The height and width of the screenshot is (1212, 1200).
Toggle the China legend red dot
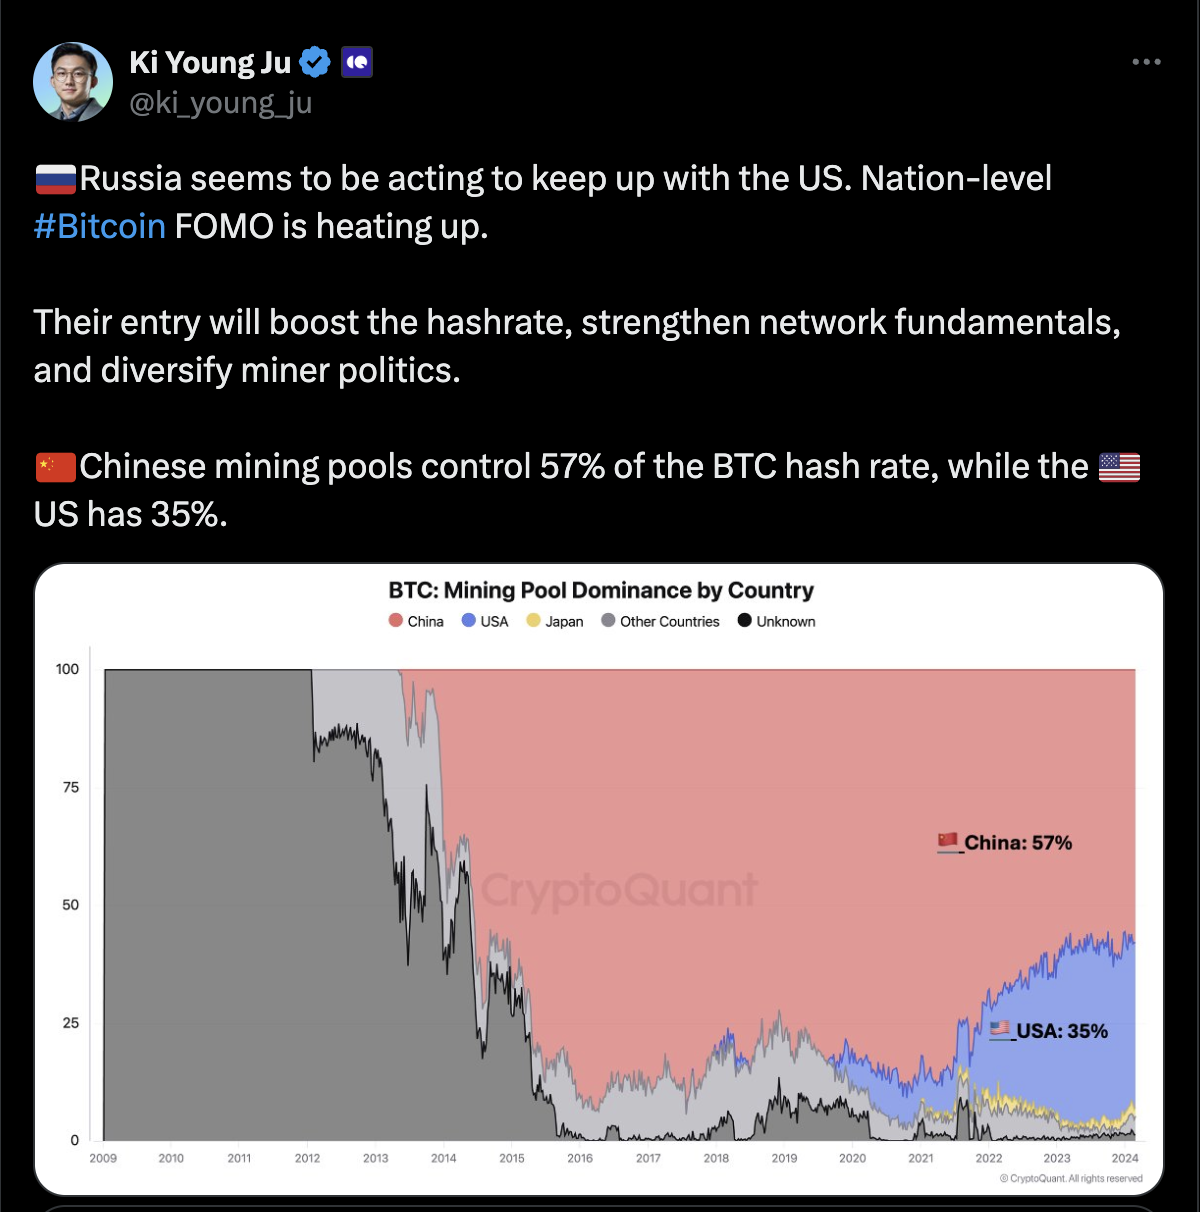tap(396, 621)
